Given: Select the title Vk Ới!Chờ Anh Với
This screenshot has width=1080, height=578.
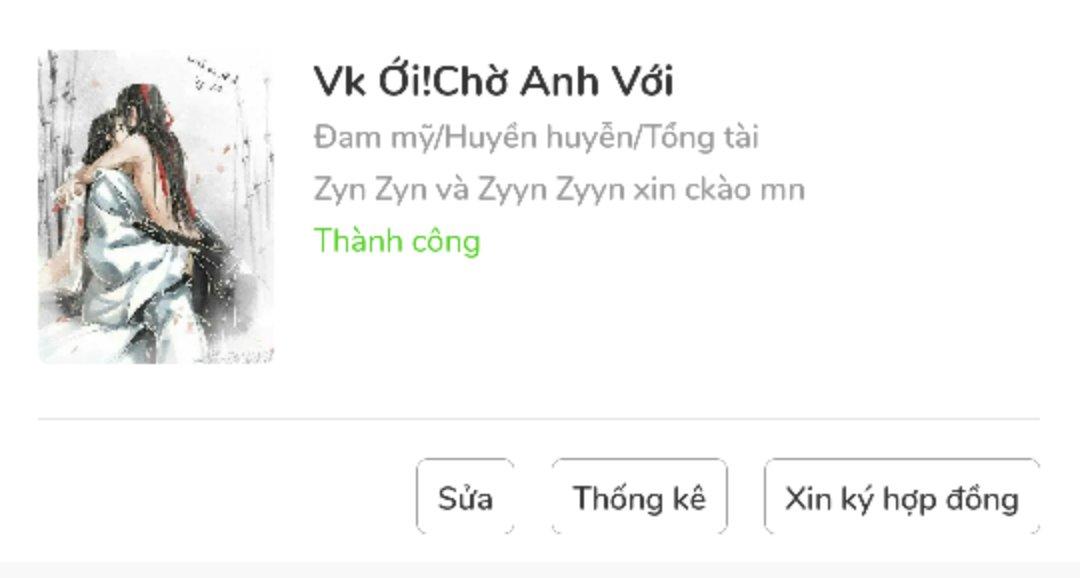Looking at the screenshot, I should coord(493,81).
